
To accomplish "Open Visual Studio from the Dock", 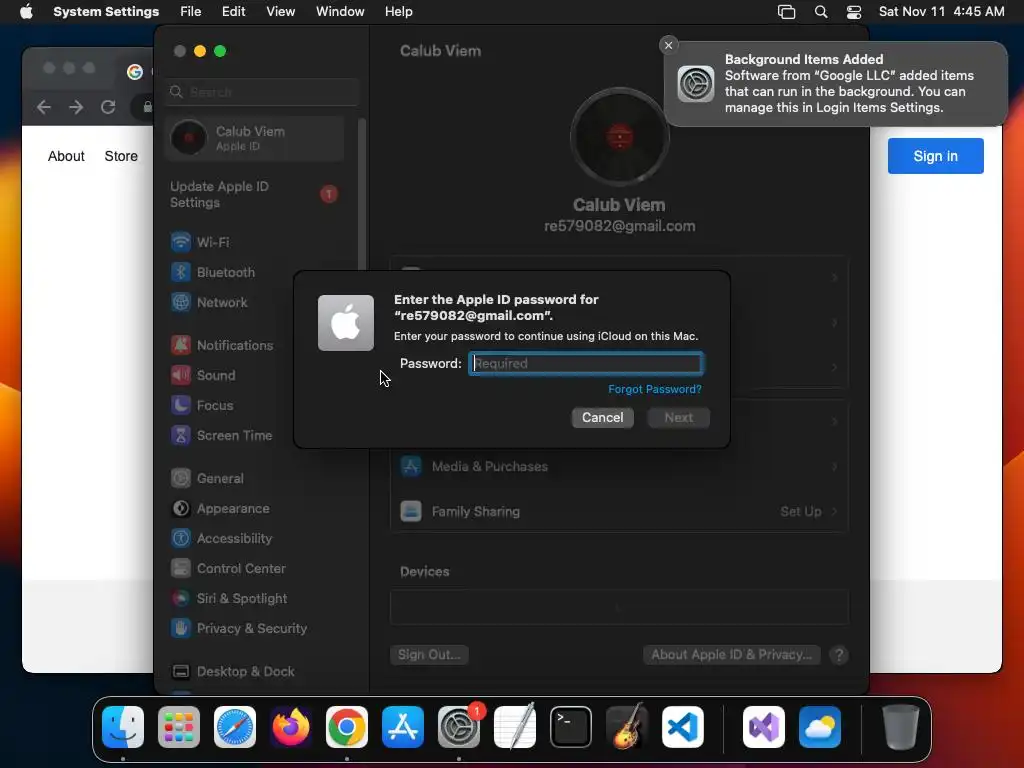I will pos(764,727).
